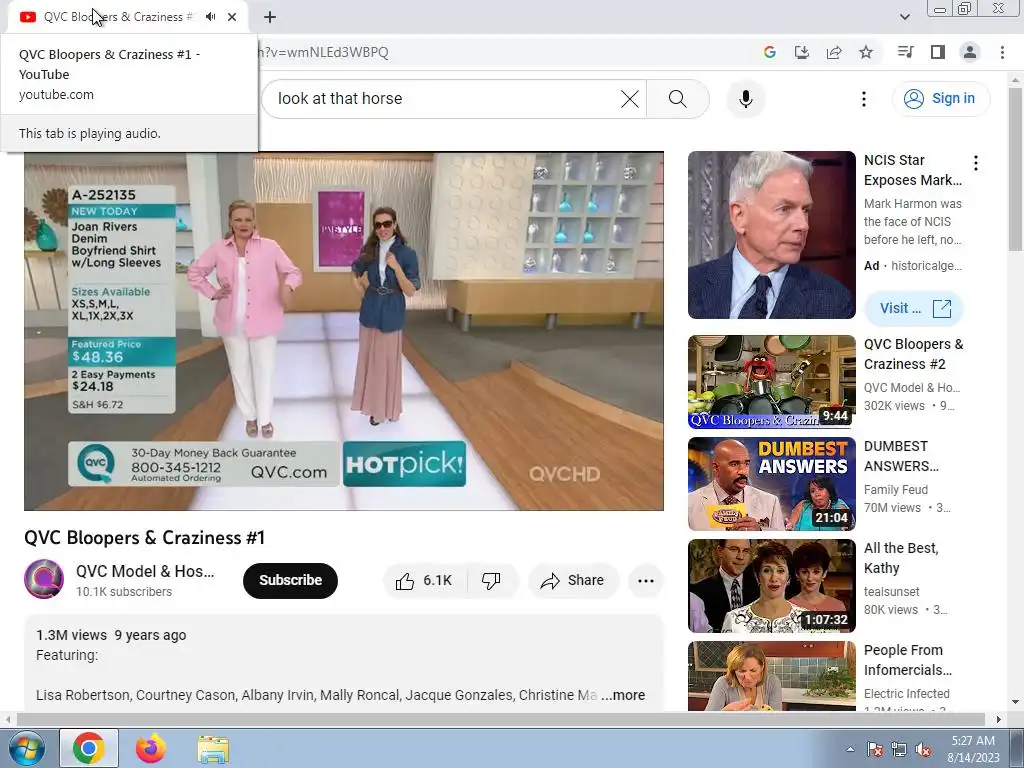Open the clock showing 5:27 AM
Viewport: 1024px width, 768px height.
(x=973, y=749)
